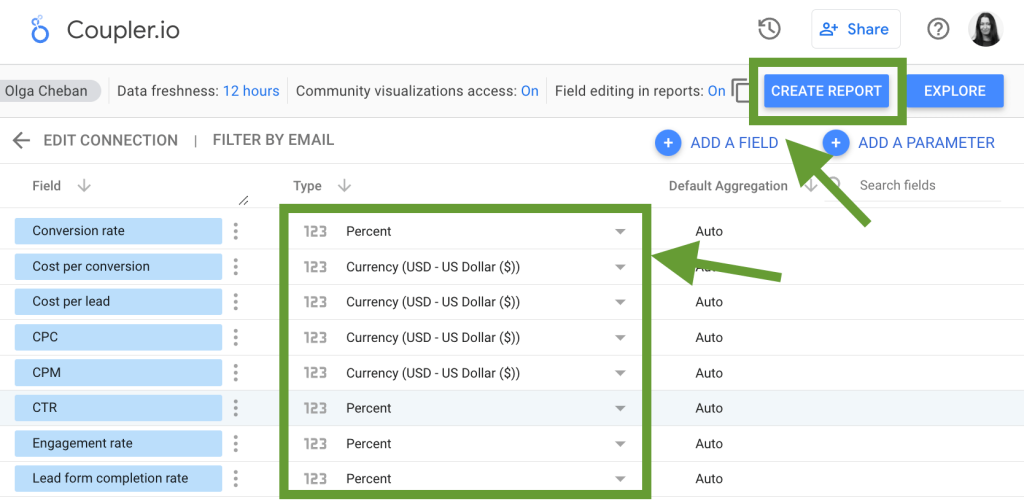Expand Conversion rate type dropdown

point(620,231)
